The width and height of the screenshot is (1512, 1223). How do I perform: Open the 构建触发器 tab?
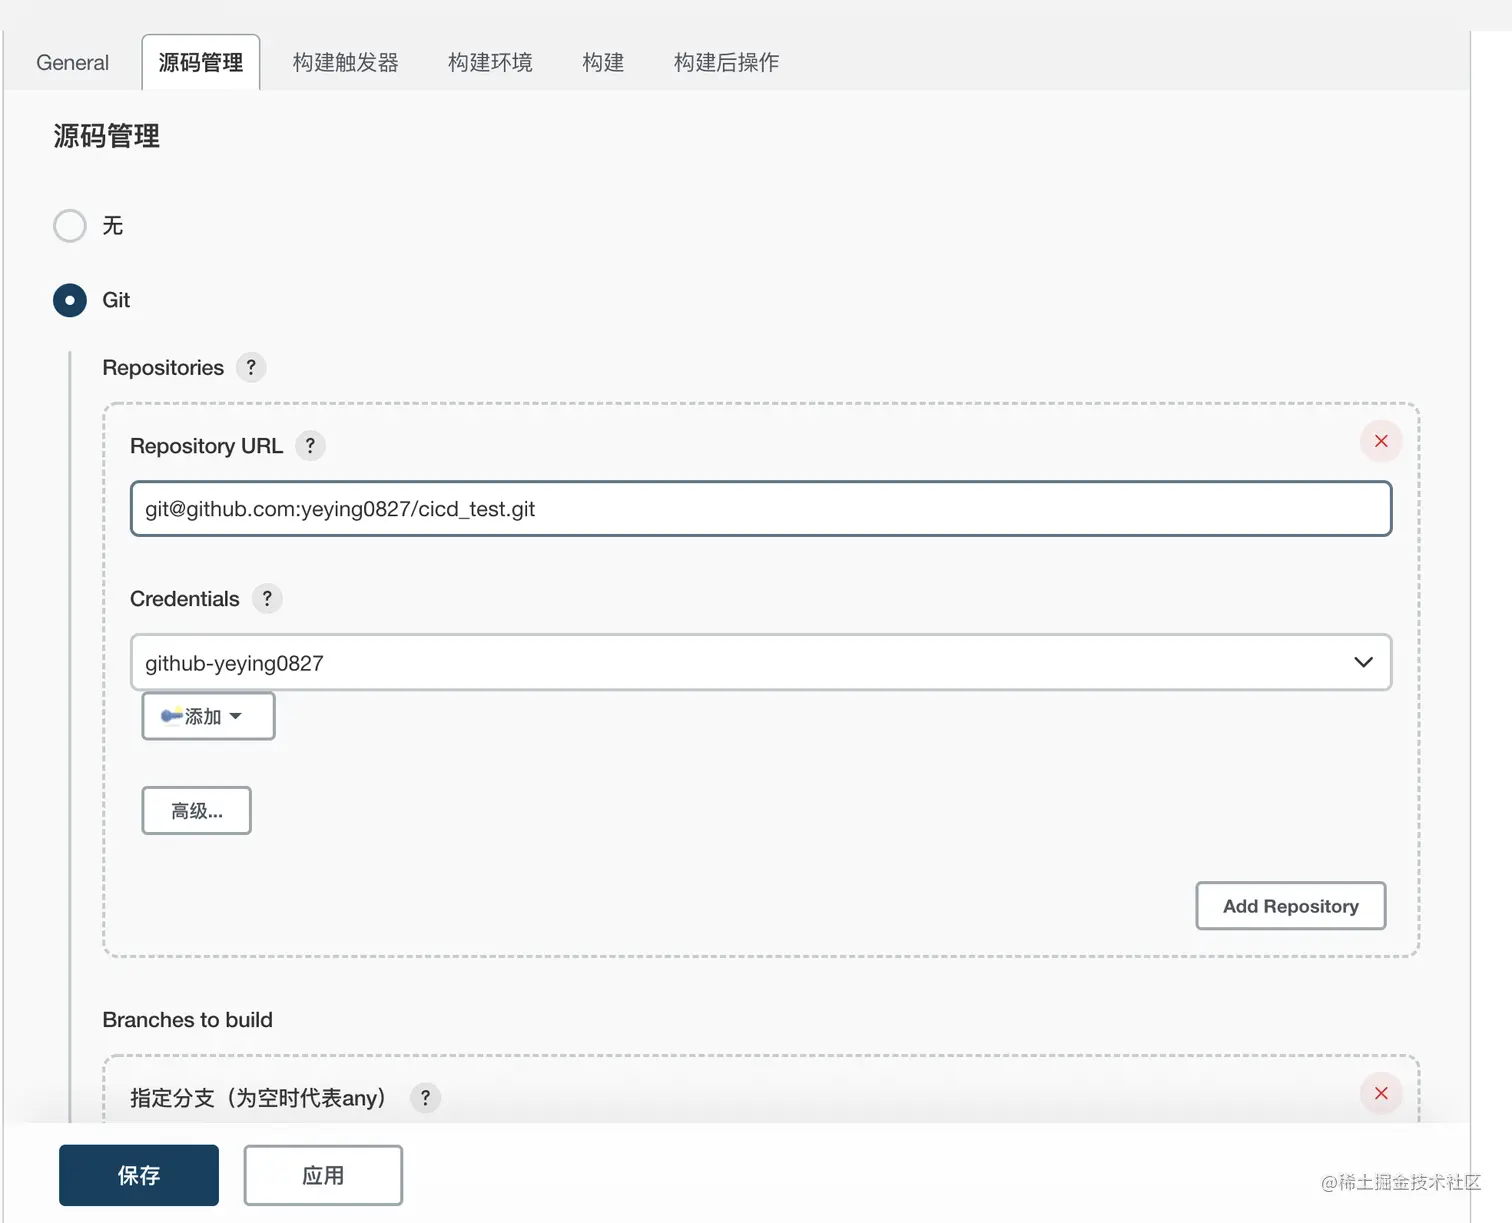[345, 62]
